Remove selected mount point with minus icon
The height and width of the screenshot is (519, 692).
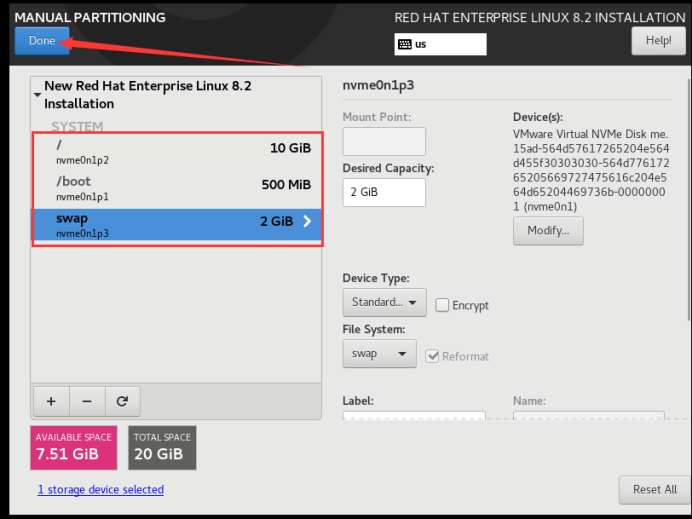pyautogui.click(x=87, y=401)
